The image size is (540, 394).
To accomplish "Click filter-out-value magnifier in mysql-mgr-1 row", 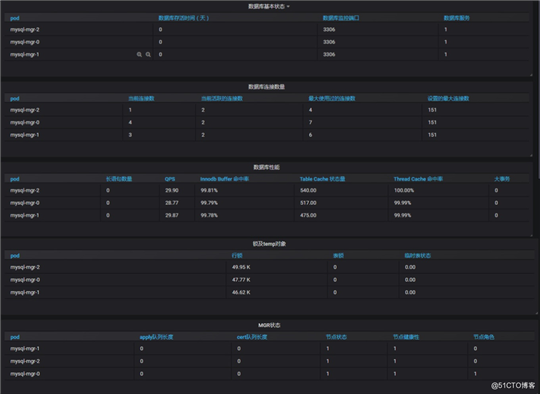I will [148, 54].
